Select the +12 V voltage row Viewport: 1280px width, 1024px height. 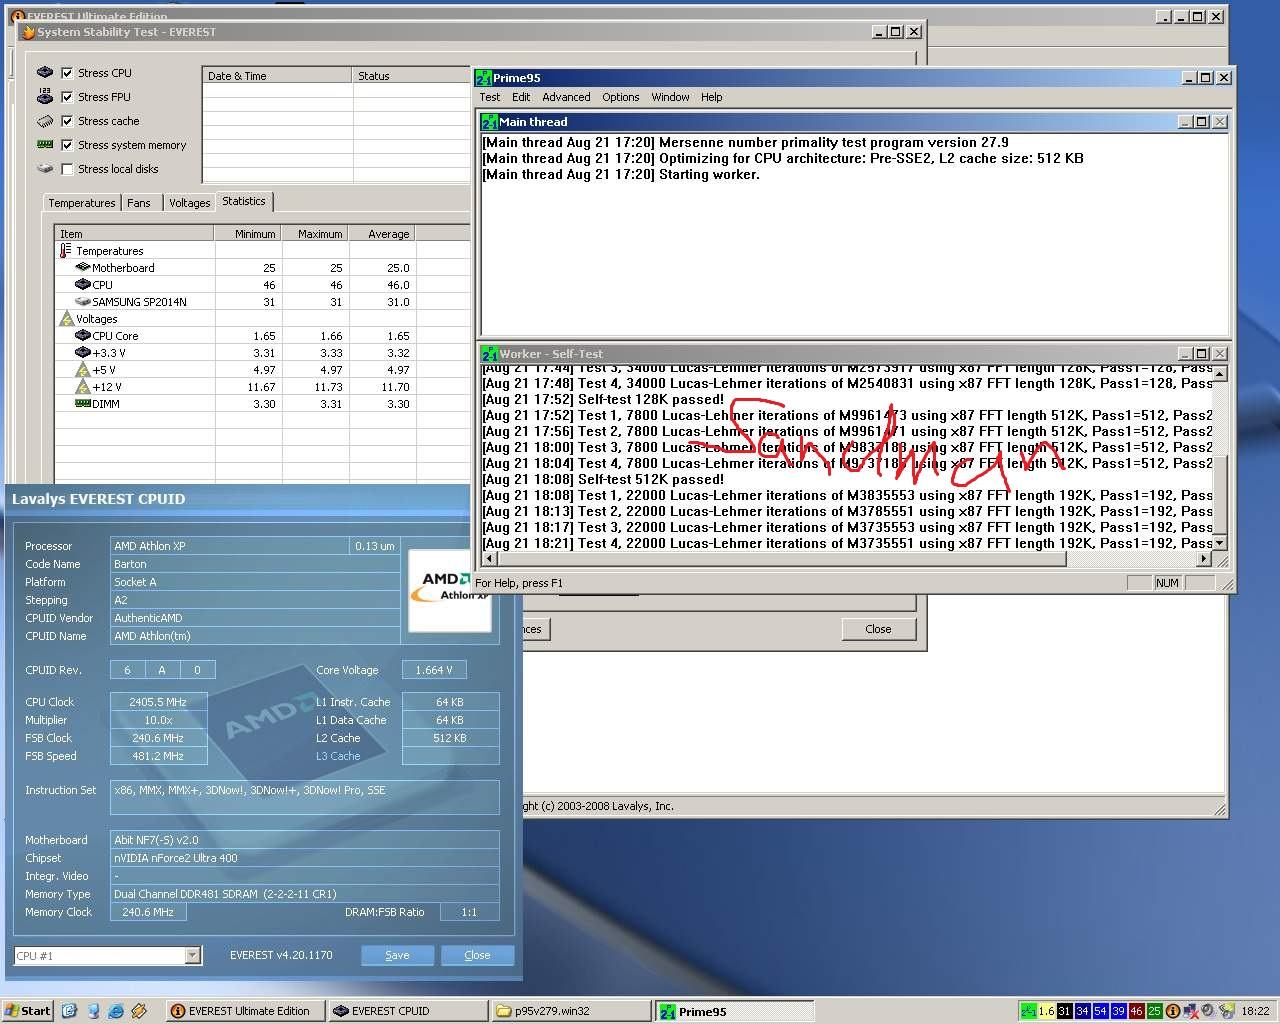pyautogui.click(x=262, y=387)
